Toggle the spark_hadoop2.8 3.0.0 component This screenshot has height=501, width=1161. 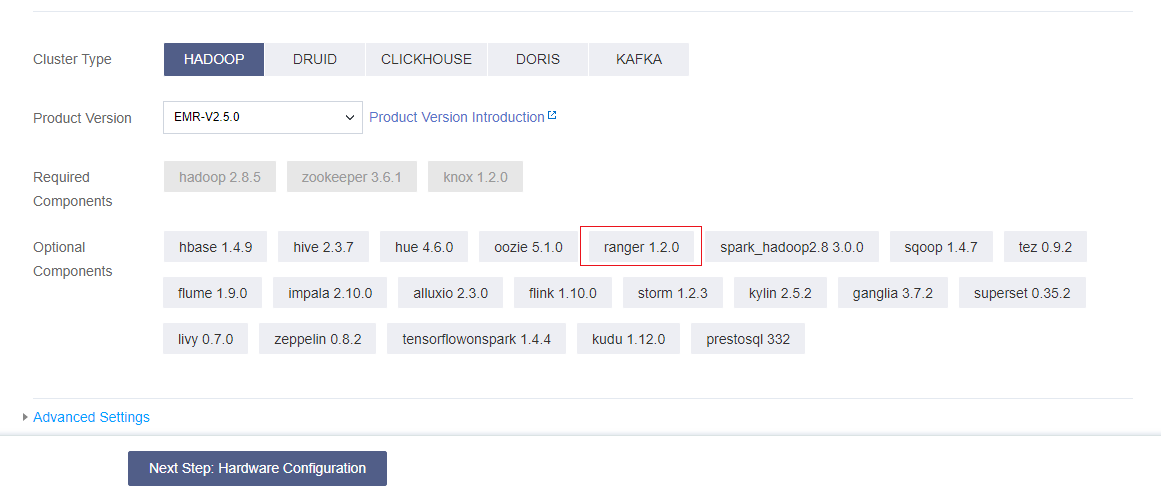coord(792,246)
